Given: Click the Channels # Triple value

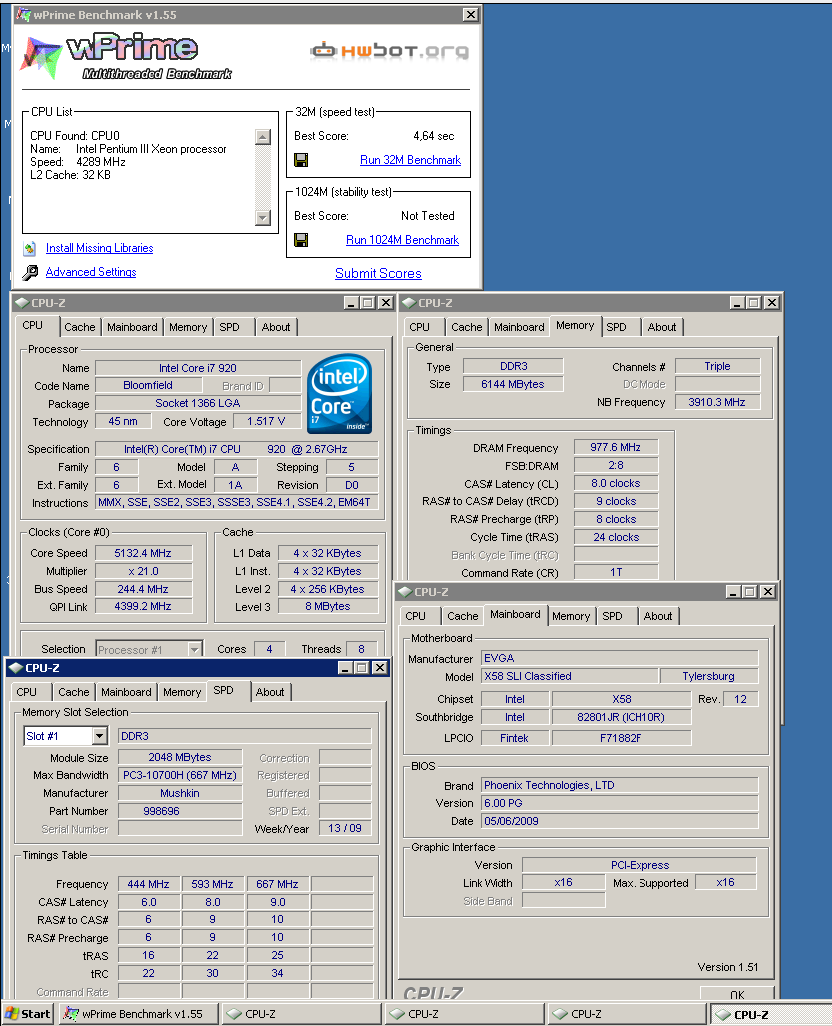Looking at the screenshot, I should pos(717,366).
